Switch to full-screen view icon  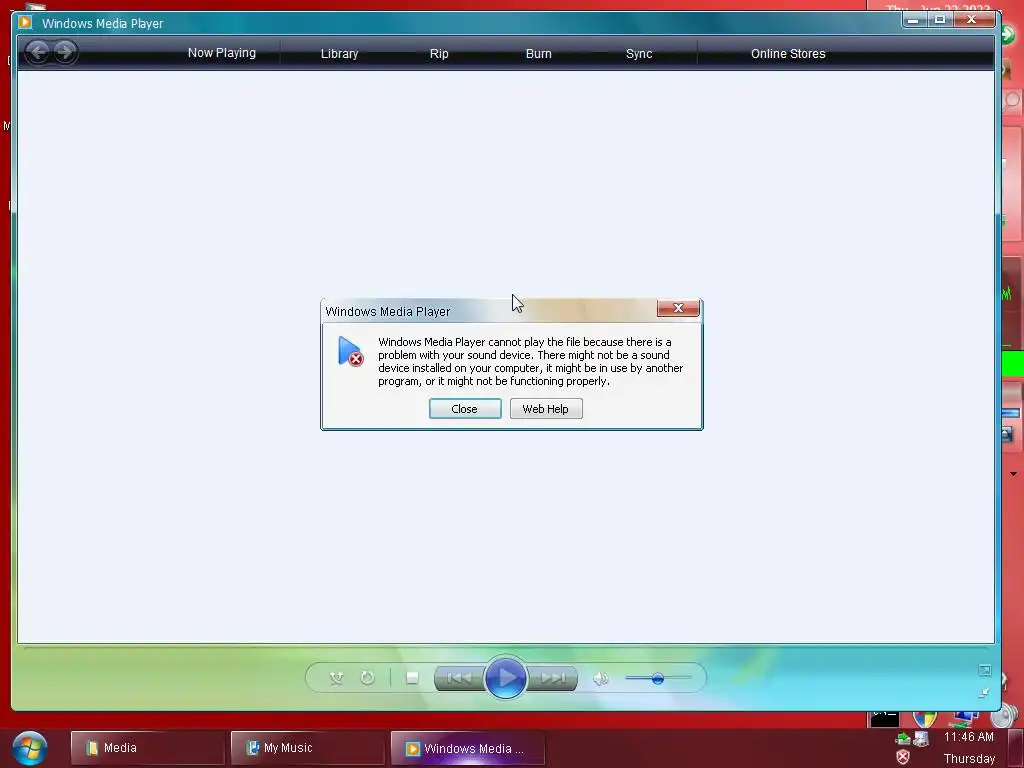984,670
